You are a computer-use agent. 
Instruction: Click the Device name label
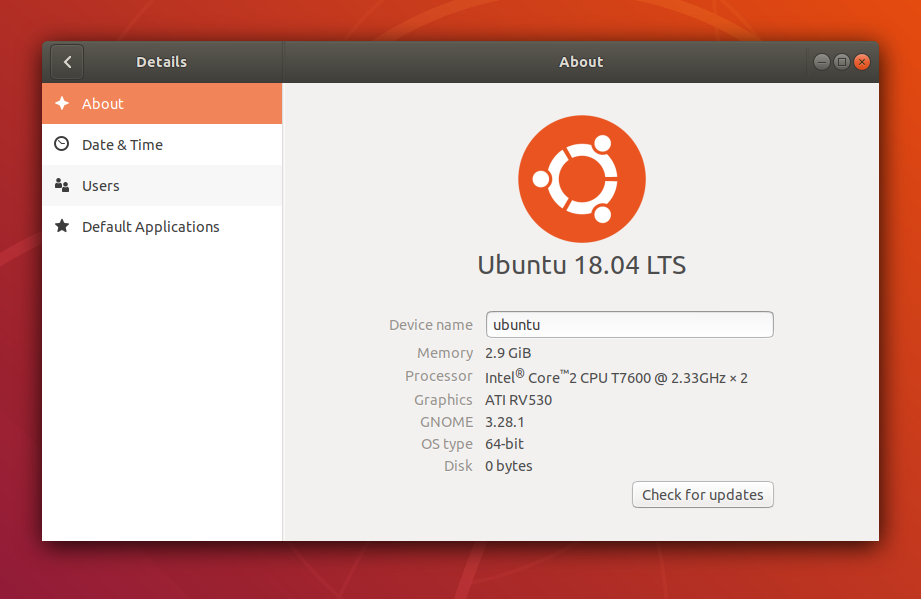click(x=431, y=325)
